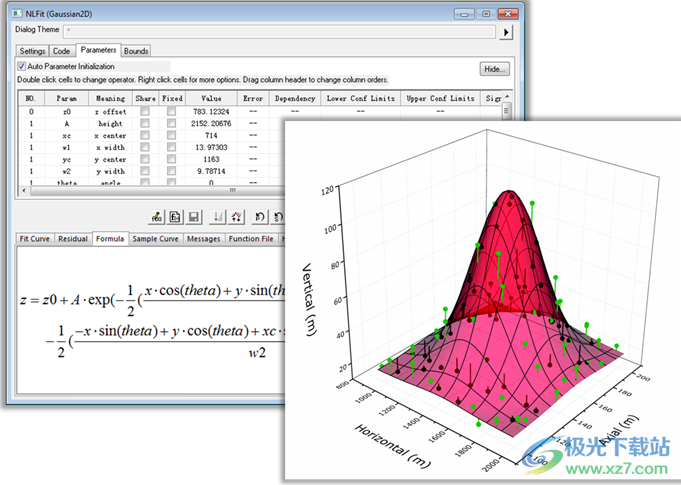Click the first undo-style arrow icon
The width and height of the screenshot is (681, 485).
click(x=260, y=217)
